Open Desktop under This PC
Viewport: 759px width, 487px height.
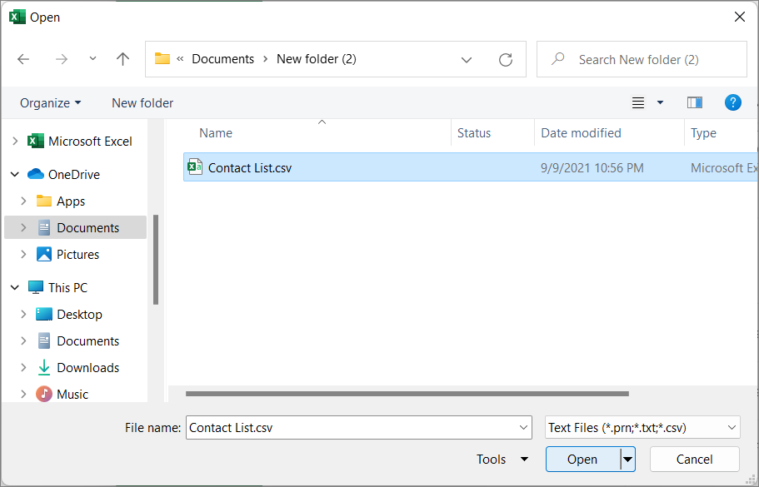pyautogui.click(x=79, y=314)
